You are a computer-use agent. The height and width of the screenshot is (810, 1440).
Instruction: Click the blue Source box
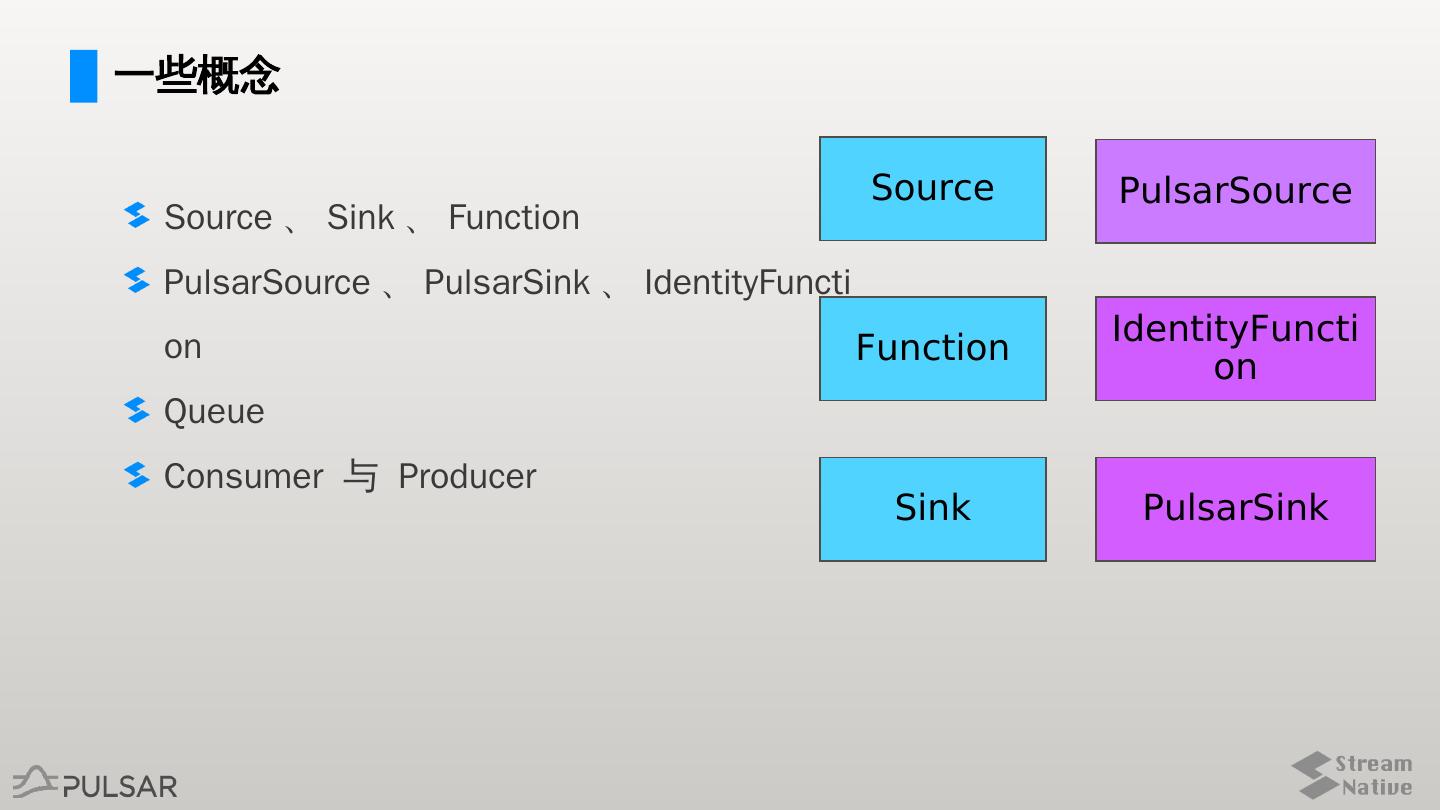click(932, 189)
